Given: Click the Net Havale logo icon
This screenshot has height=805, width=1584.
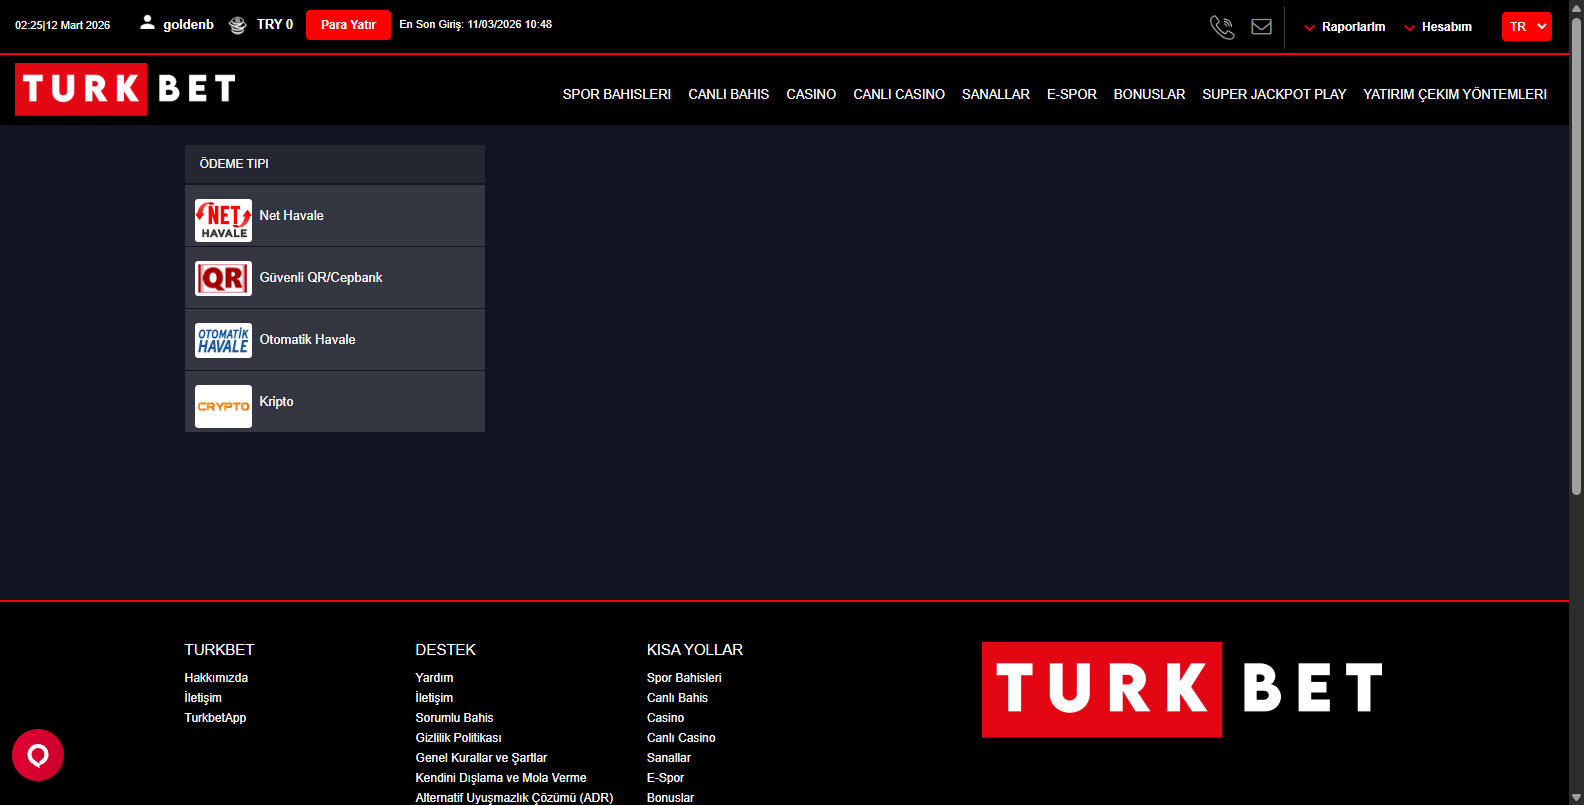Looking at the screenshot, I should [223, 220].
